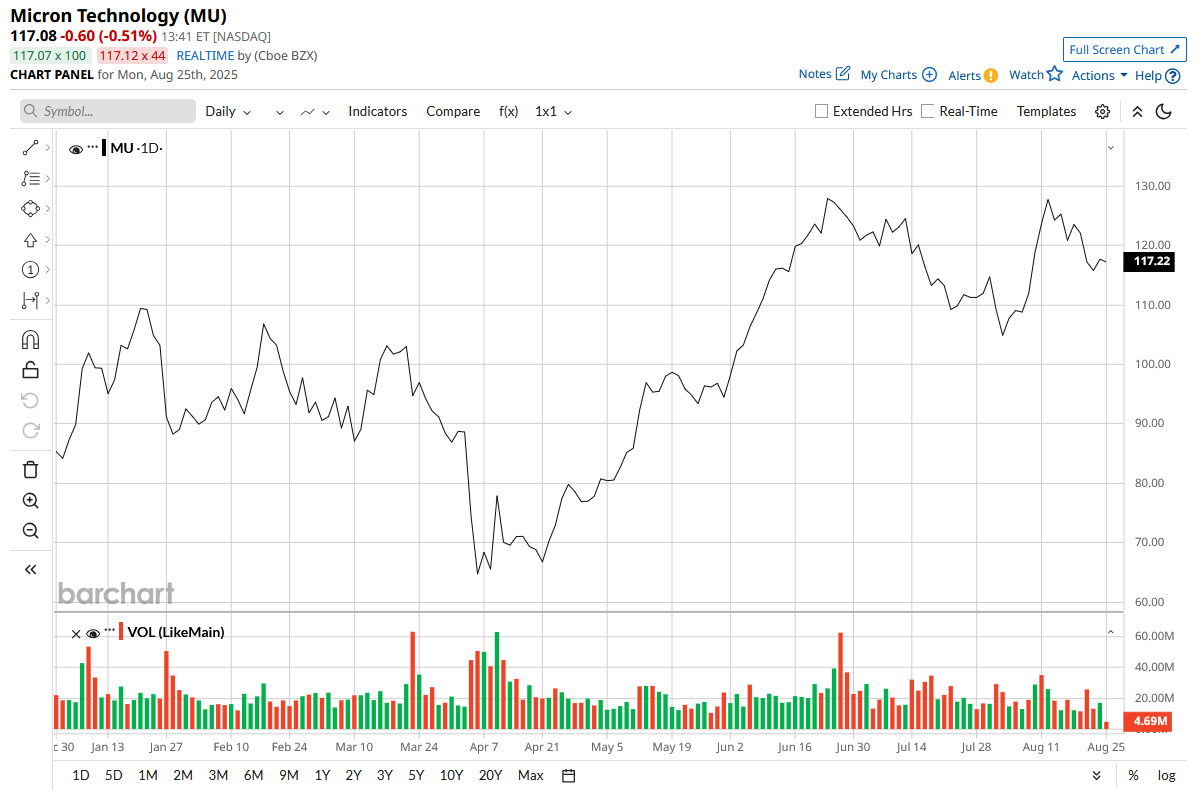Collapse the volume pane chevron
Screen dimensions: 1202x805
[1110, 632]
